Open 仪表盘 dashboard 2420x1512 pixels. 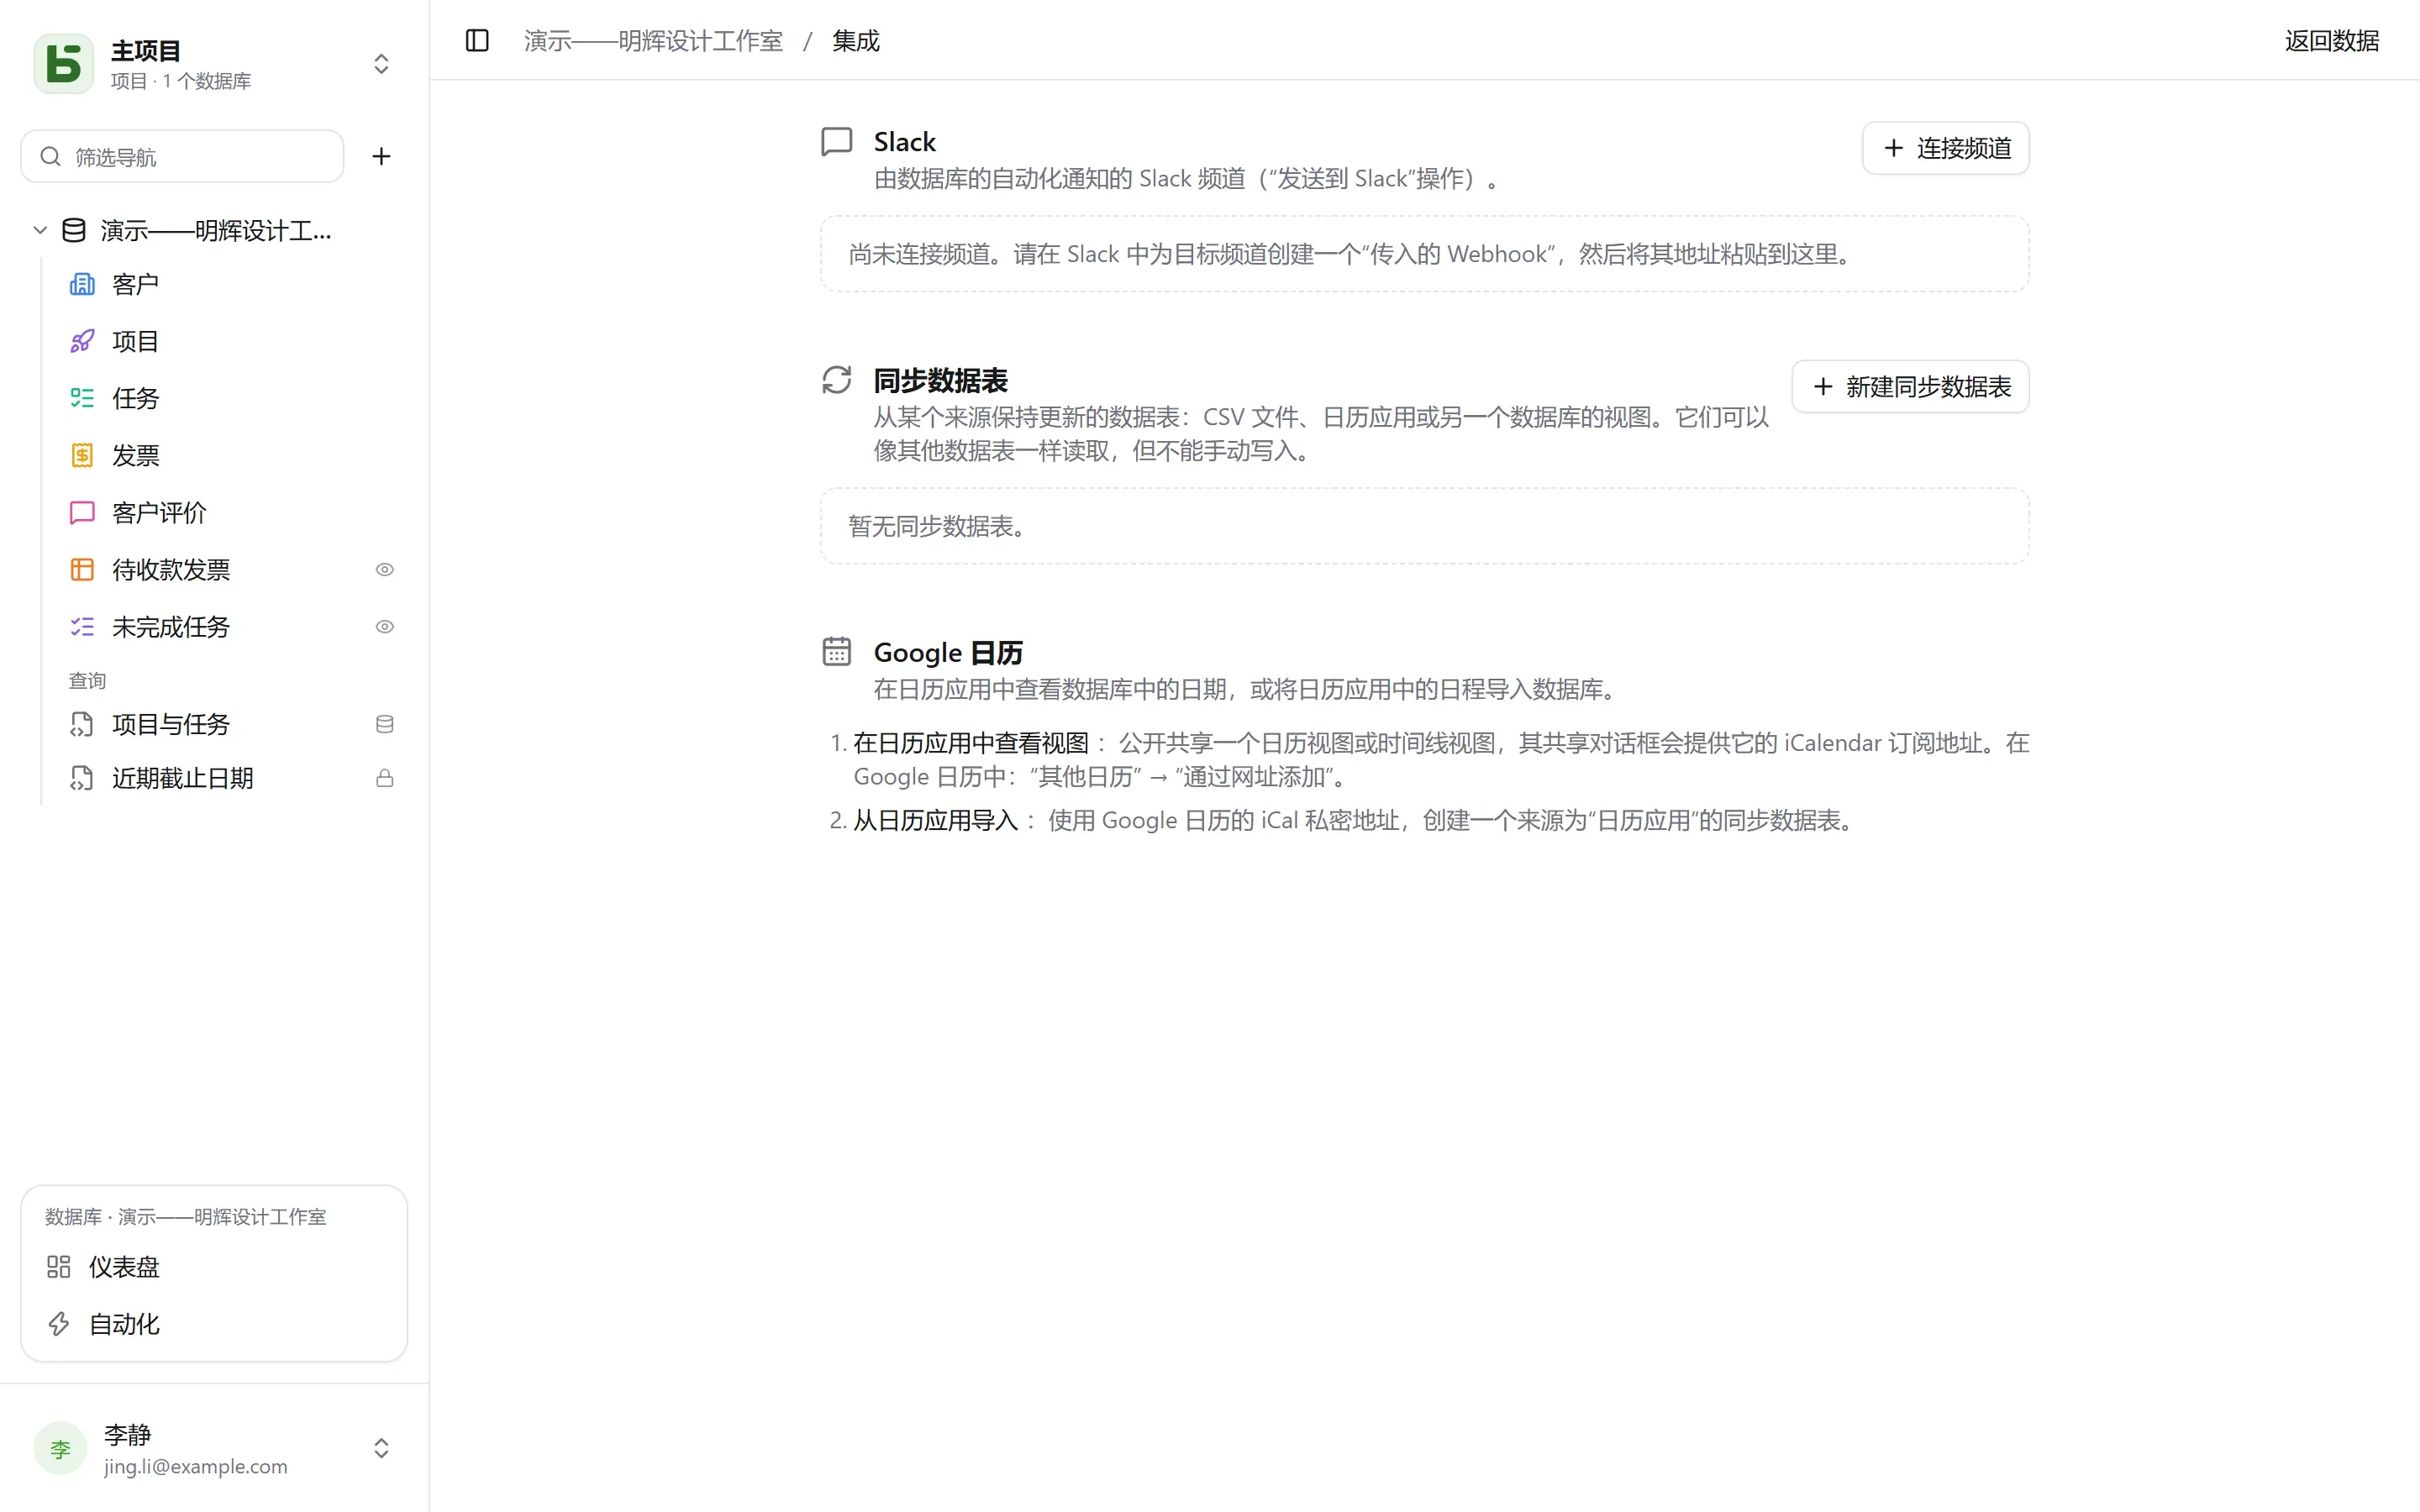214,1267
